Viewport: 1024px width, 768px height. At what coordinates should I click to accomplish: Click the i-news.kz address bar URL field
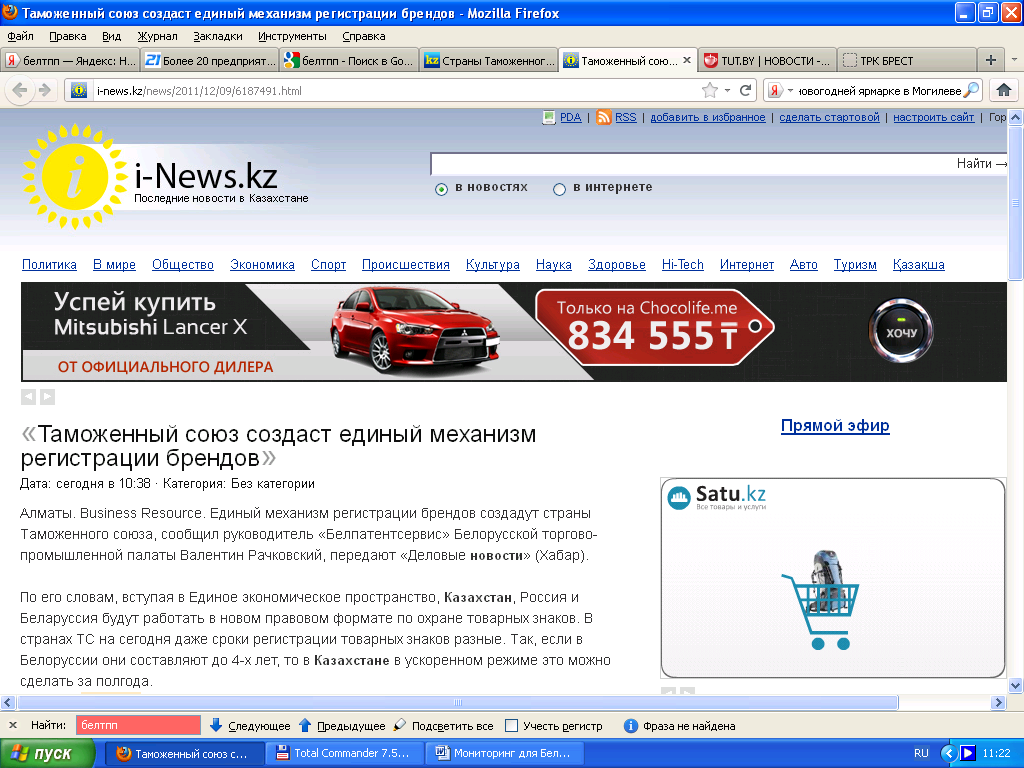pos(392,91)
